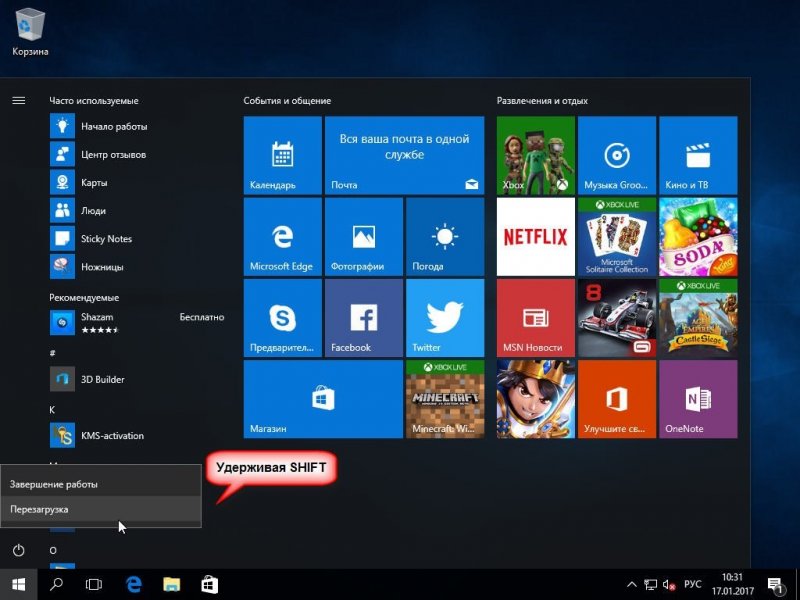Open File Explorer from taskbar
Screen dimensions: 800x600
point(171,584)
